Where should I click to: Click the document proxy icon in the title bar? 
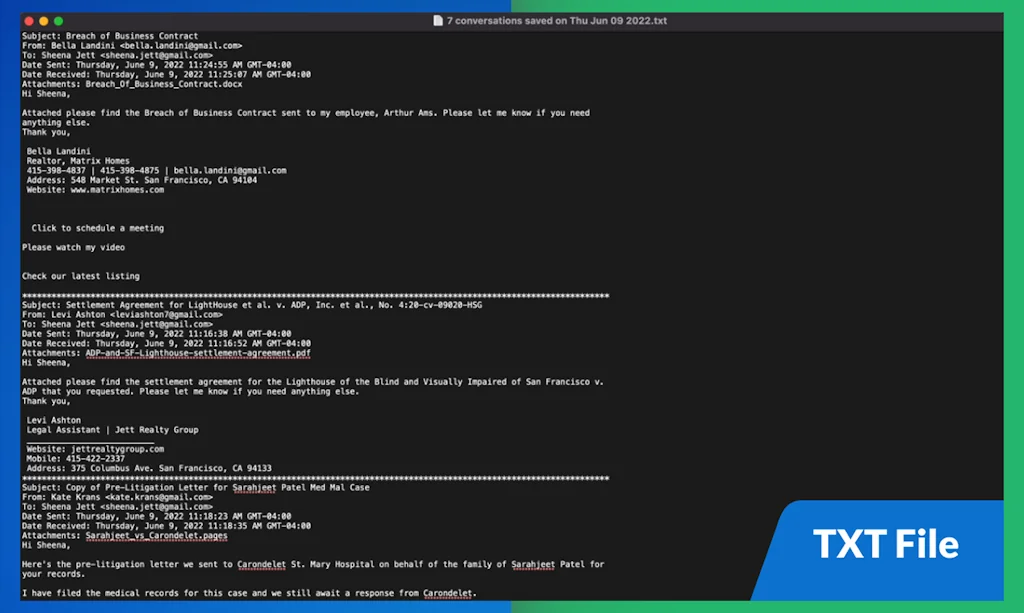coord(438,20)
